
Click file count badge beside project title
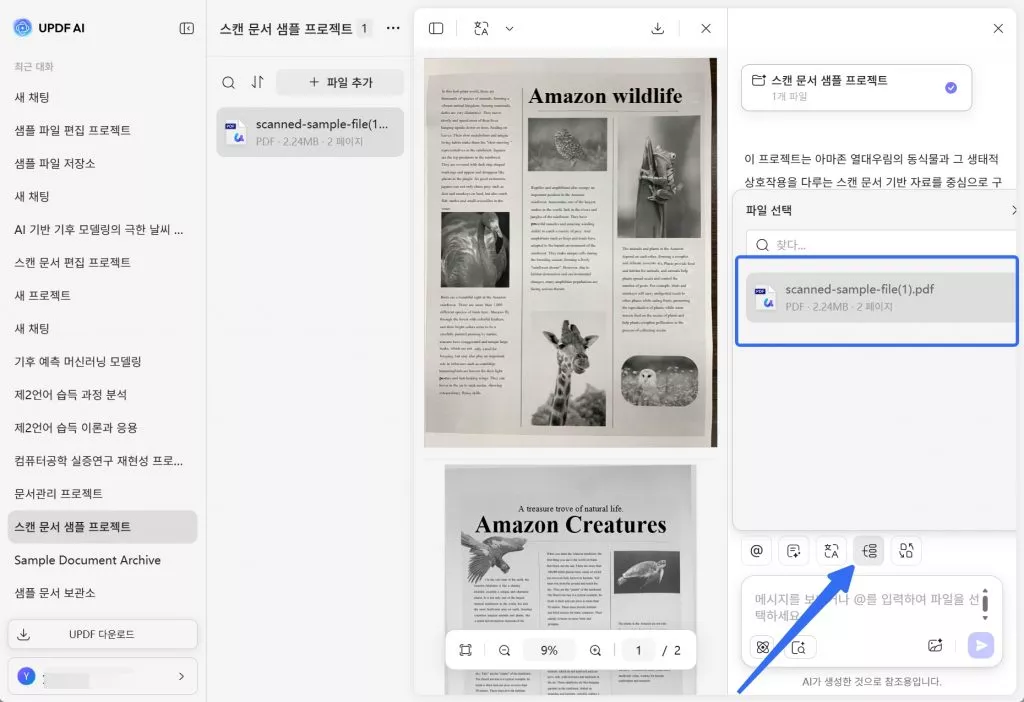coord(364,28)
